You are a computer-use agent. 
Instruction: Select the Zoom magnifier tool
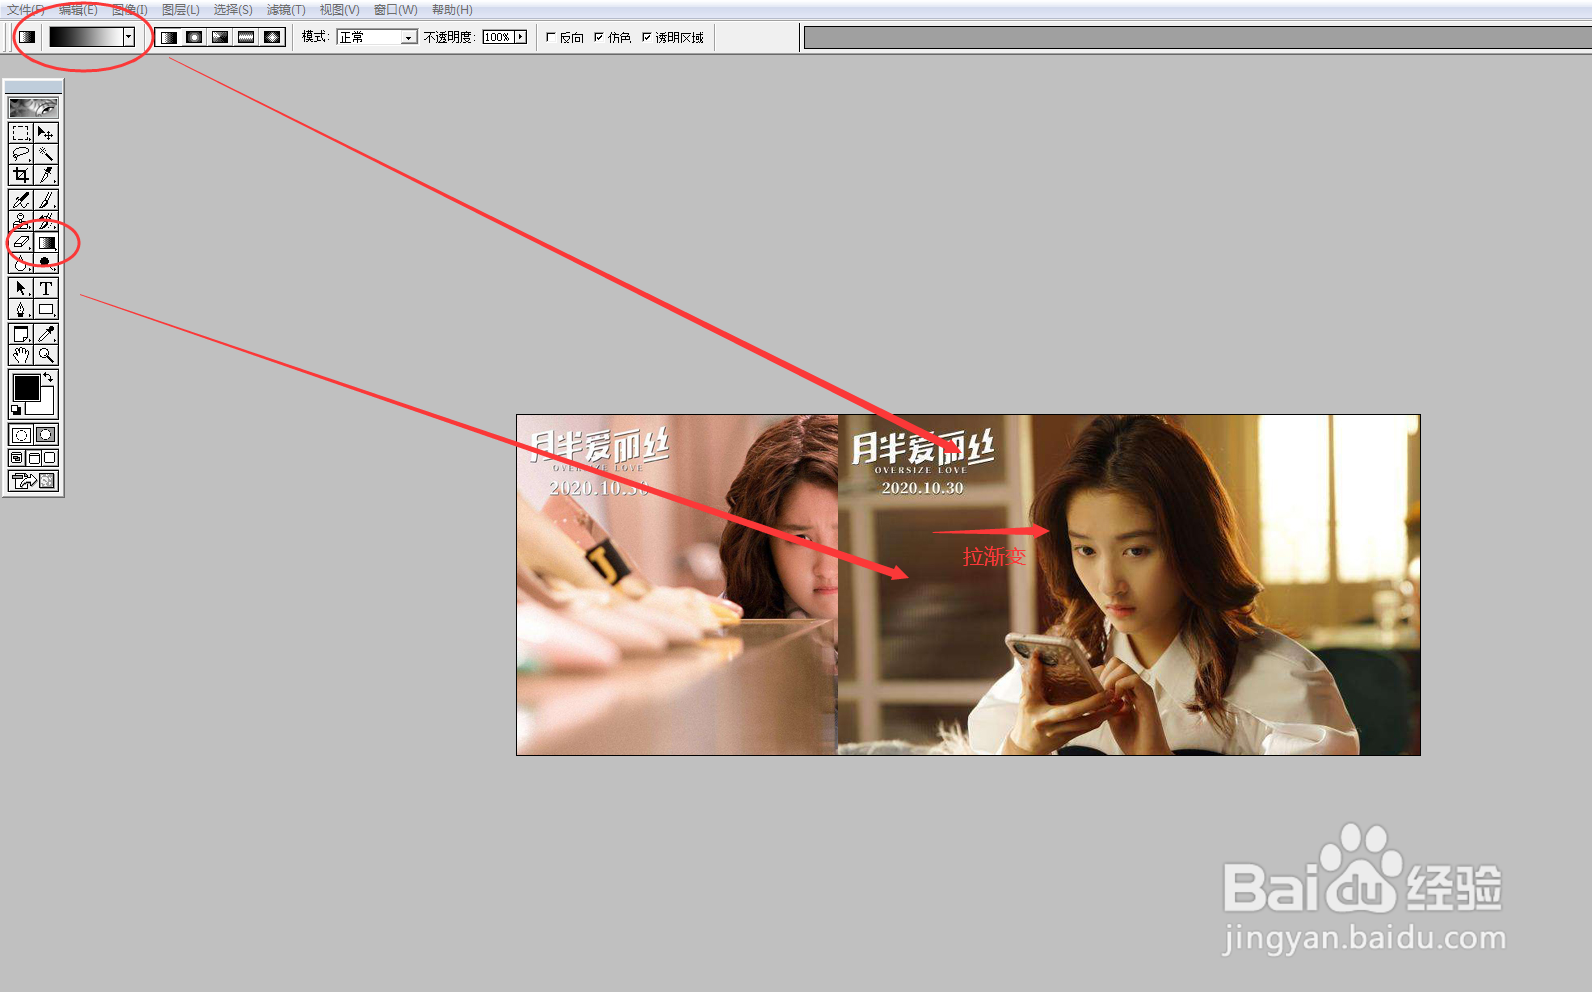[x=46, y=355]
